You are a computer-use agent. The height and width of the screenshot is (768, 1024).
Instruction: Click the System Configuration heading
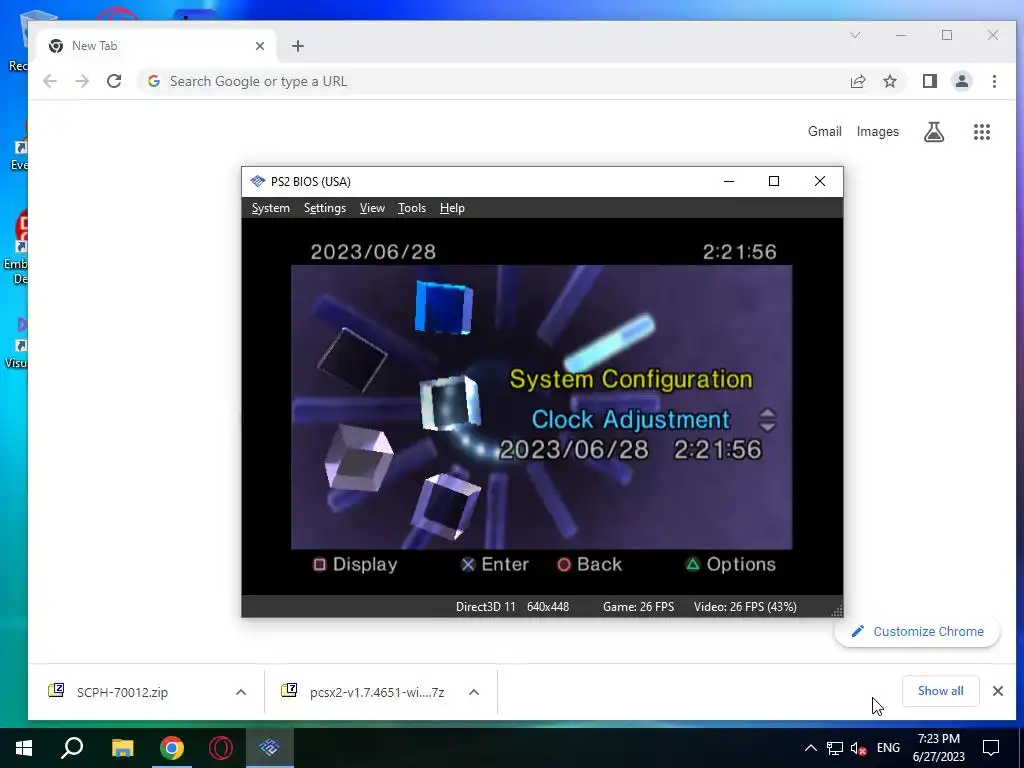(x=631, y=379)
